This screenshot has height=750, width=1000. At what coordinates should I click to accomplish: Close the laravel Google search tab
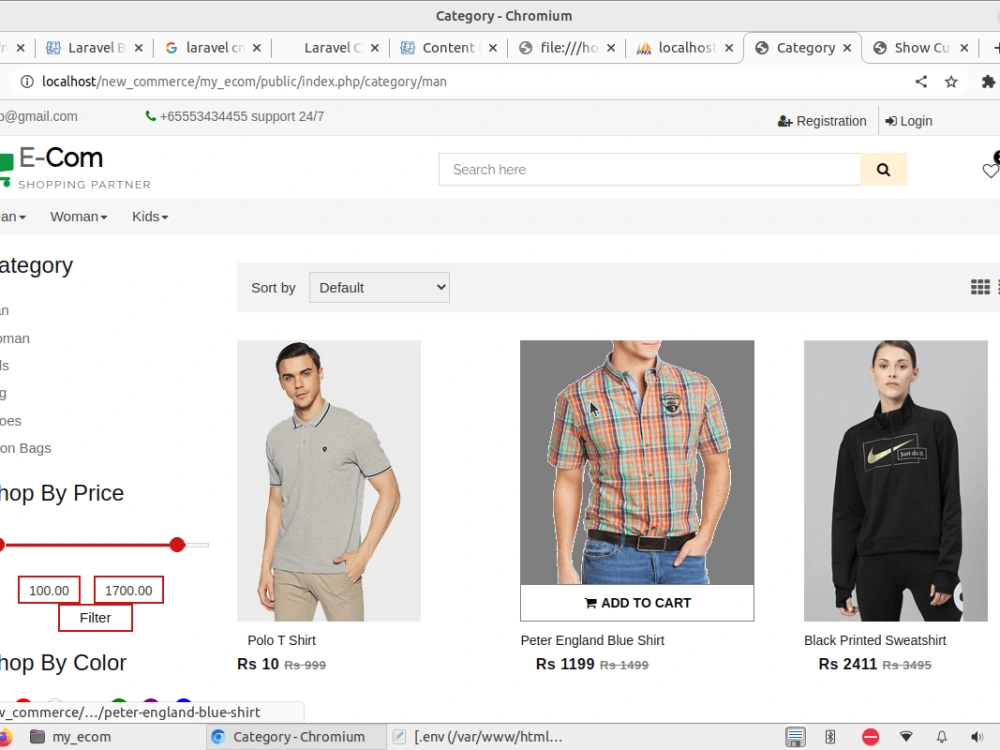(256, 48)
